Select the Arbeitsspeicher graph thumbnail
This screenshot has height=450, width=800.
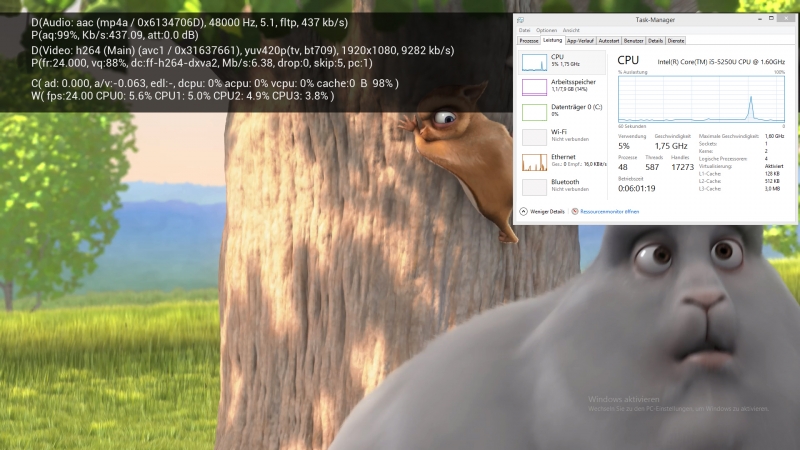click(x=534, y=87)
